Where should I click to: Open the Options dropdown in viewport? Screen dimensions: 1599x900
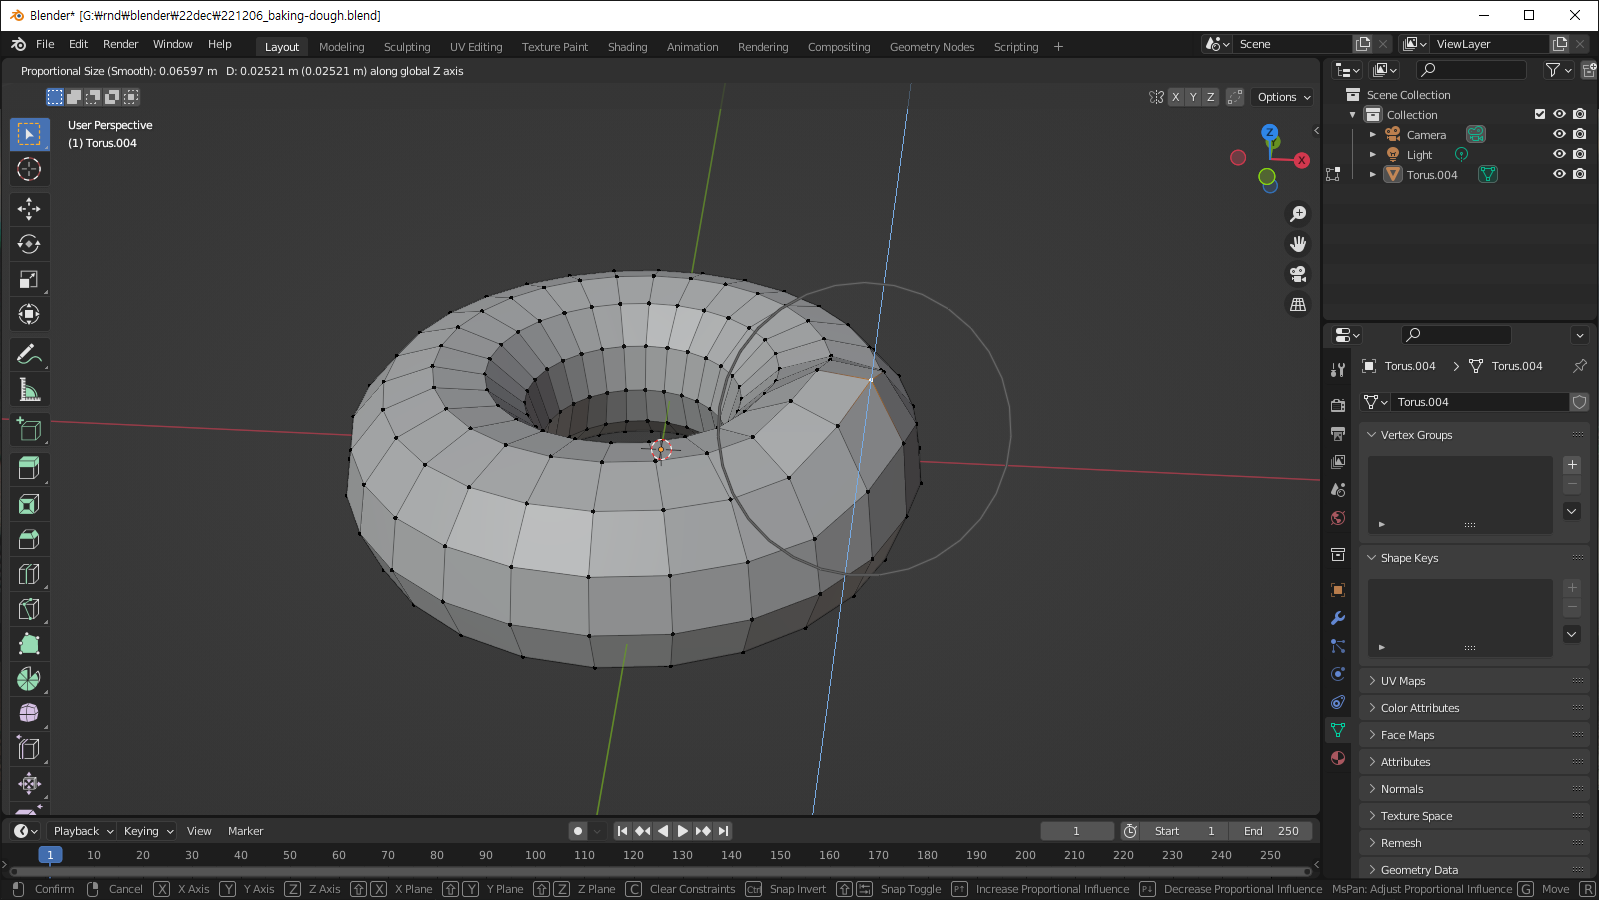1283,97
